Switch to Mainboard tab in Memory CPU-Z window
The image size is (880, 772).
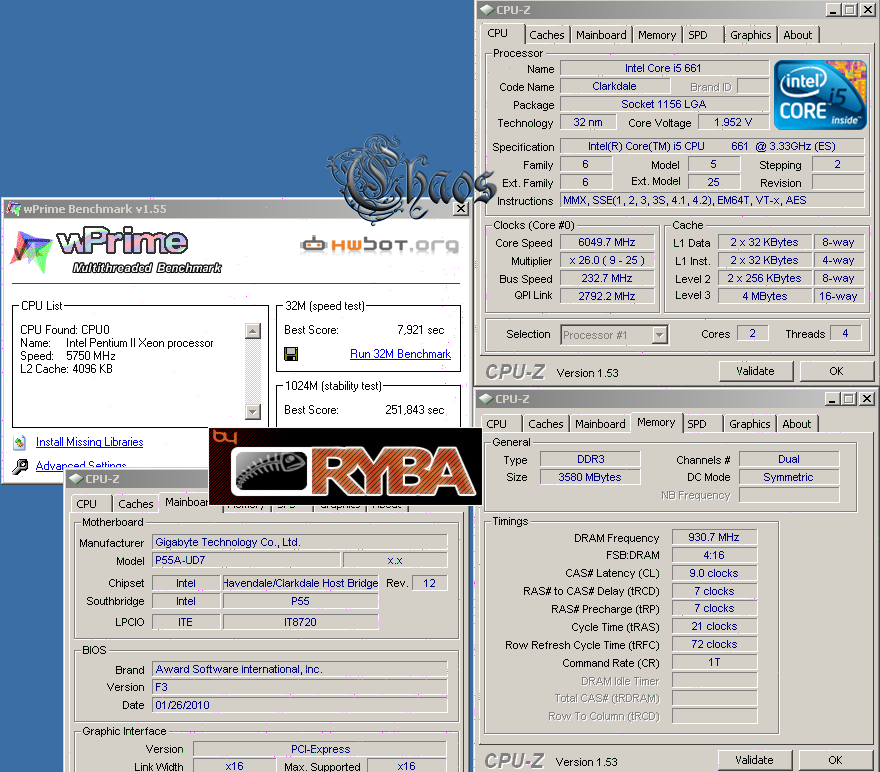click(600, 424)
